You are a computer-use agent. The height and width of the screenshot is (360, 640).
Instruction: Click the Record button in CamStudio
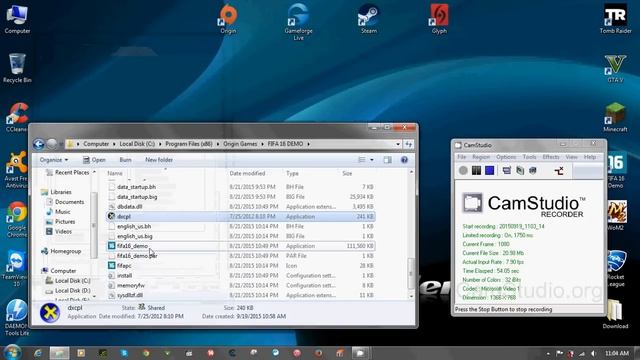(463, 171)
